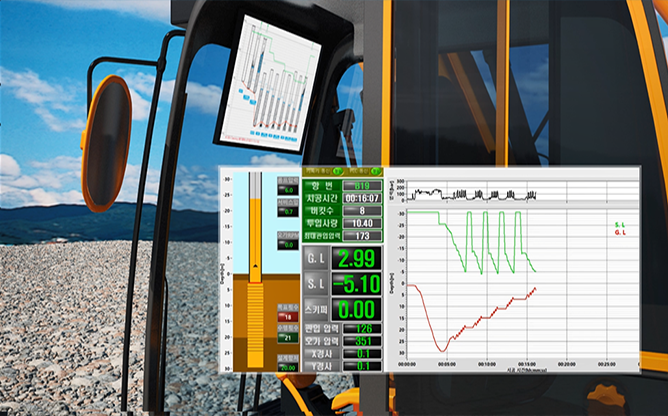The image size is (668, 416).
Task: Click the red counter showing 18
Action: click(288, 317)
